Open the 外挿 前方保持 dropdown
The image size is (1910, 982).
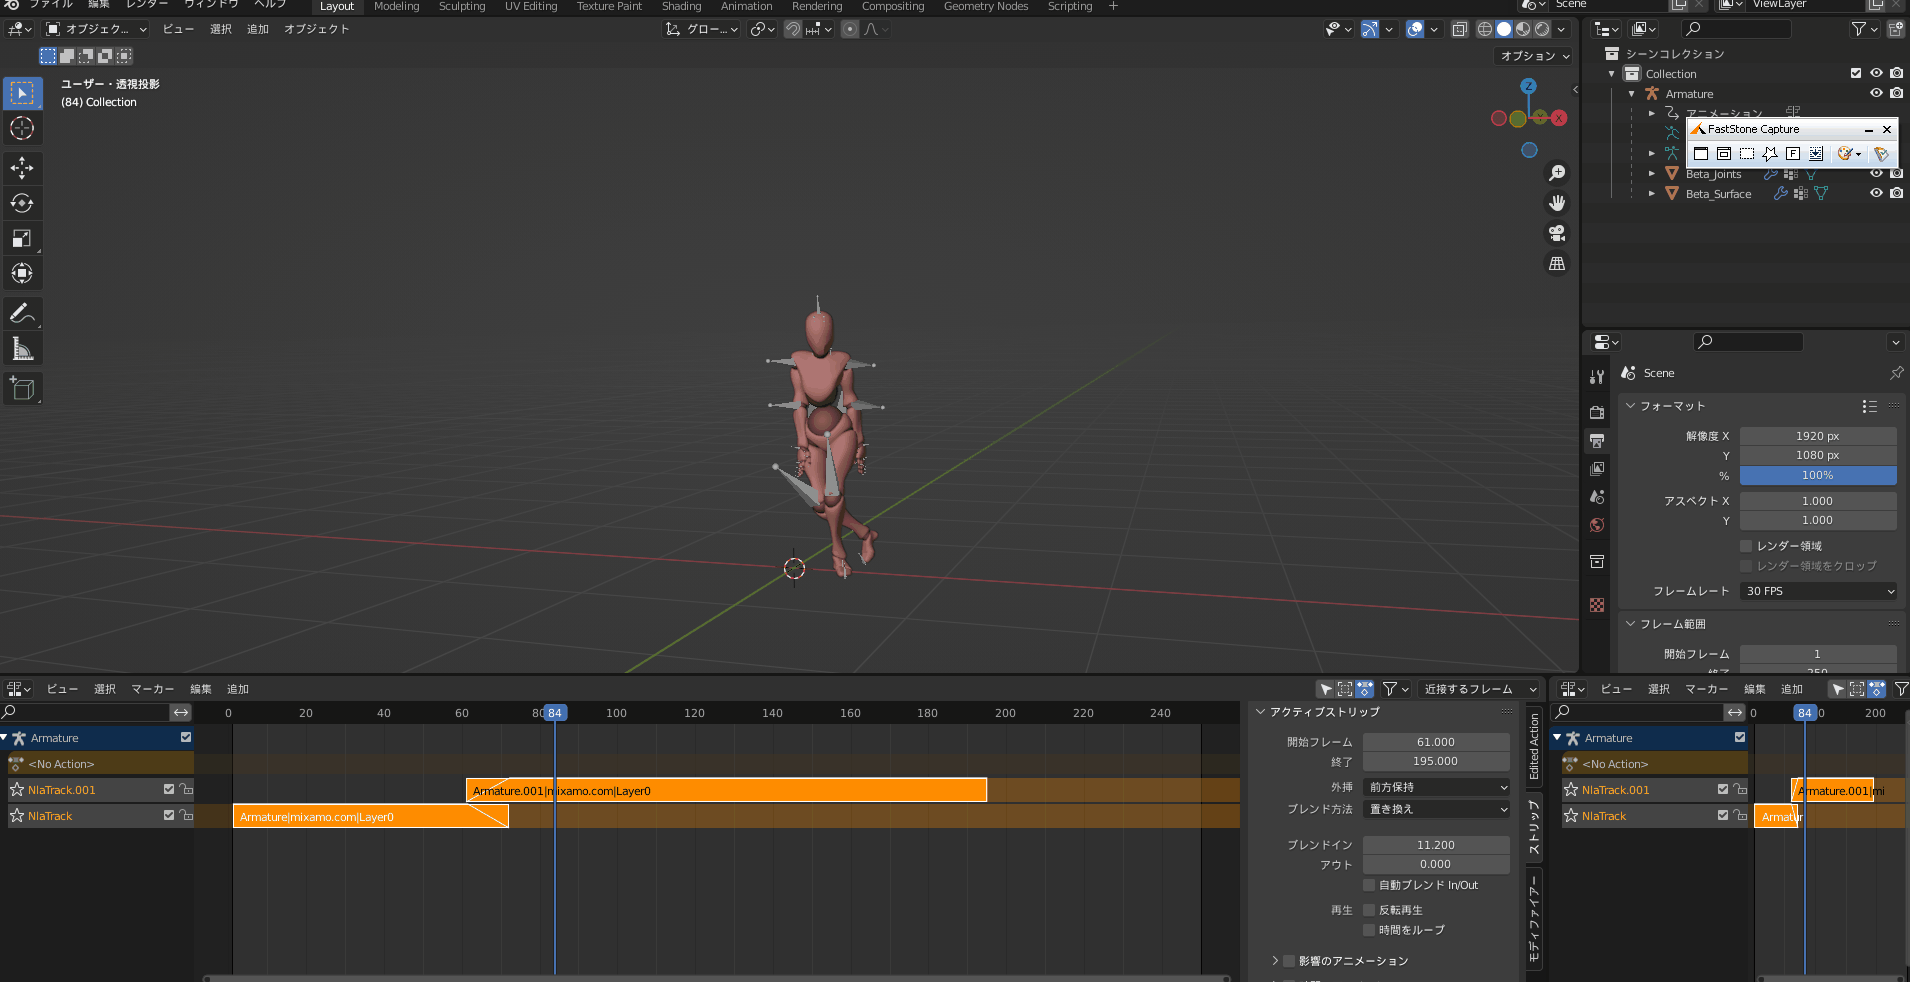pos(1436,787)
